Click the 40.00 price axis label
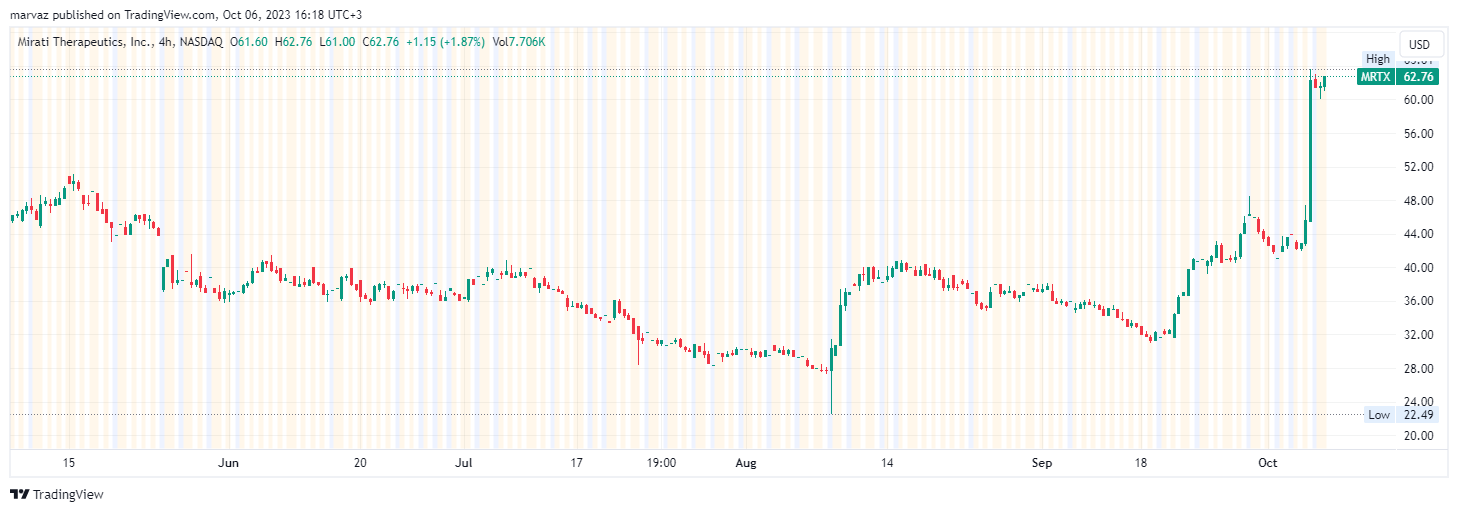 click(1419, 268)
